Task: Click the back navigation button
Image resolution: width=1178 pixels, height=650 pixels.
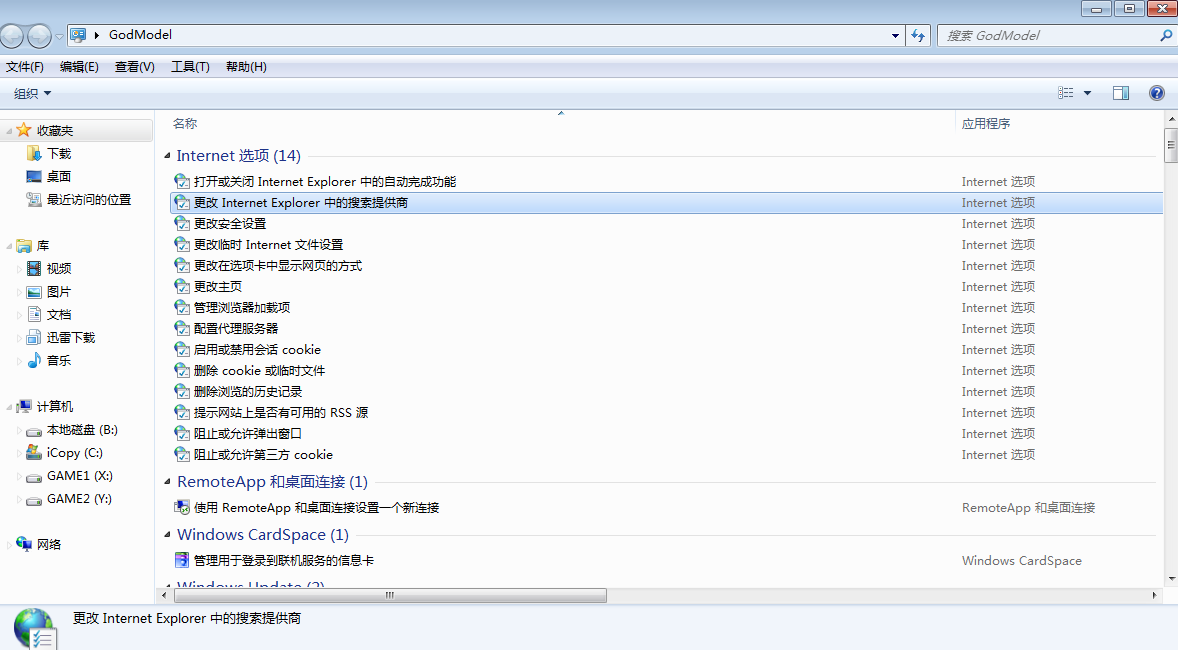Action: (x=13, y=34)
